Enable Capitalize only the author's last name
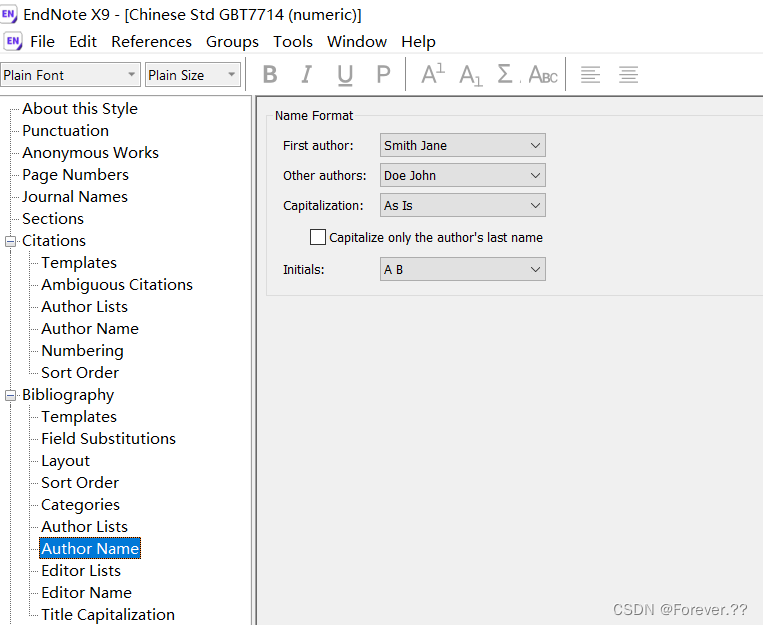Image resolution: width=763 pixels, height=625 pixels. tap(318, 237)
